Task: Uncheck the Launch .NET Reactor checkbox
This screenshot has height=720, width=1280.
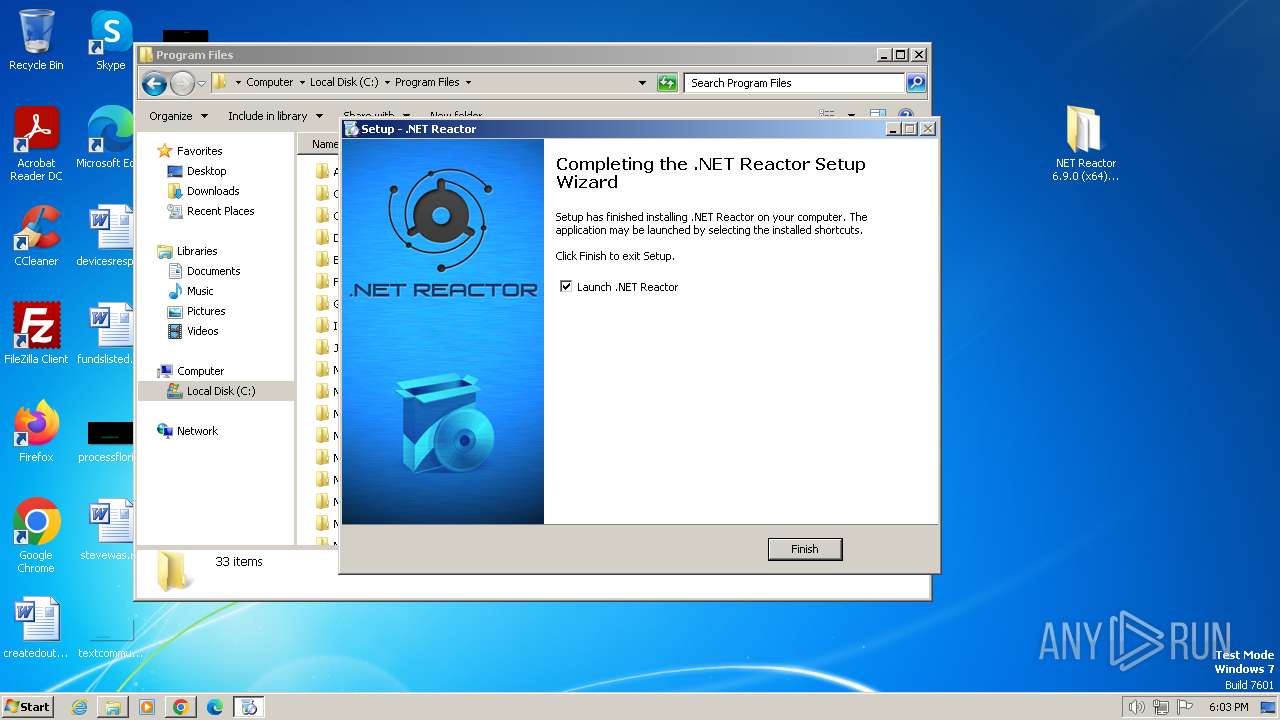Action: click(x=566, y=287)
